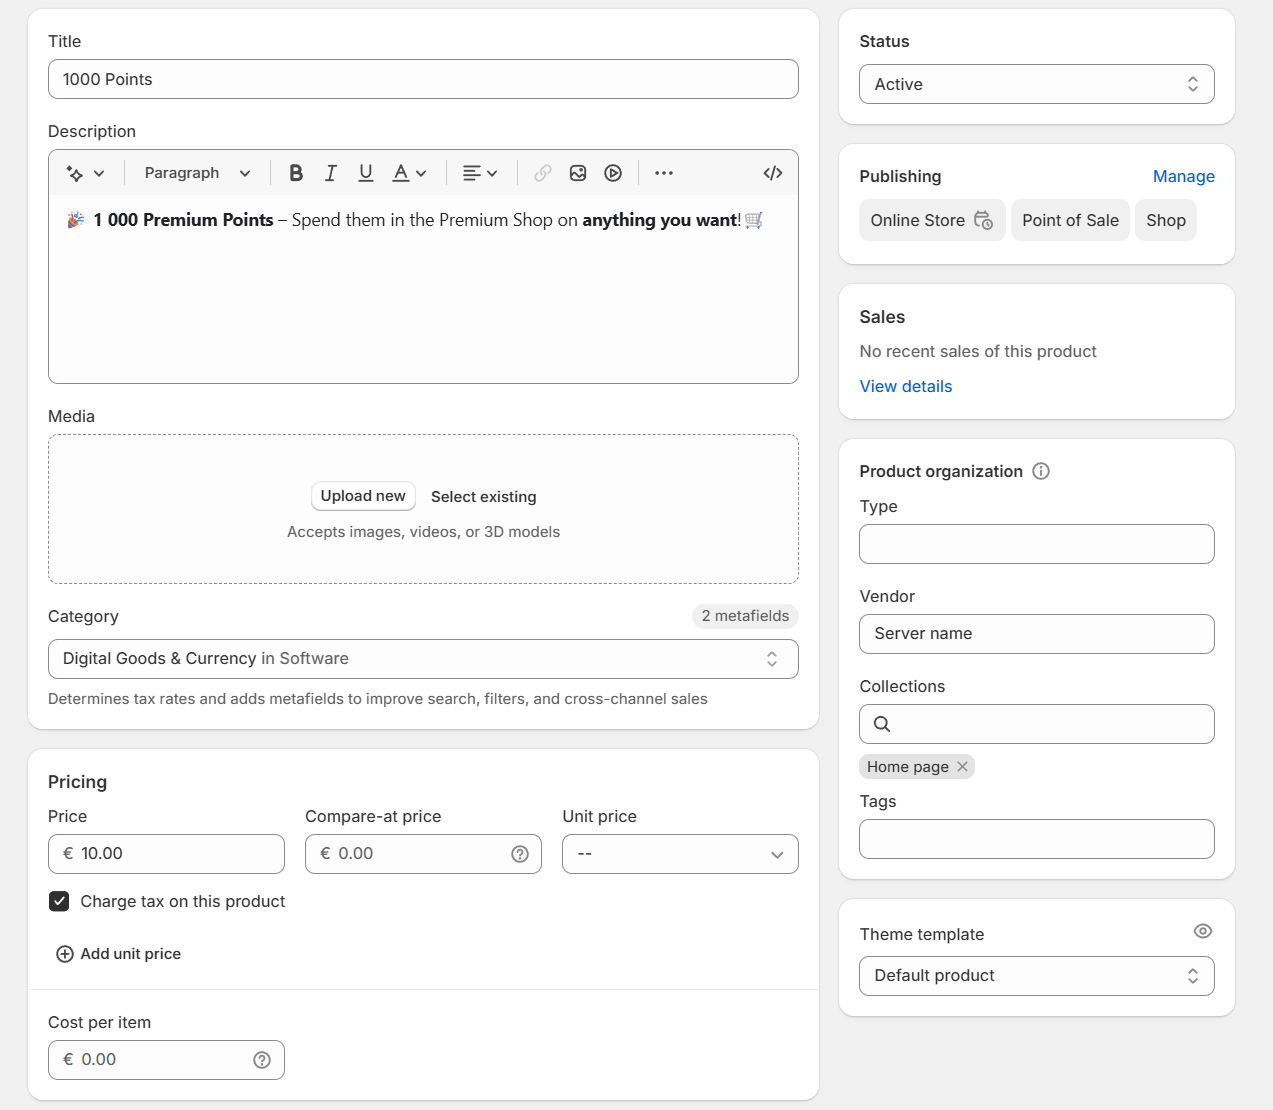Open the Category selector dropdown
The width and height of the screenshot is (1273, 1110).
pos(423,659)
